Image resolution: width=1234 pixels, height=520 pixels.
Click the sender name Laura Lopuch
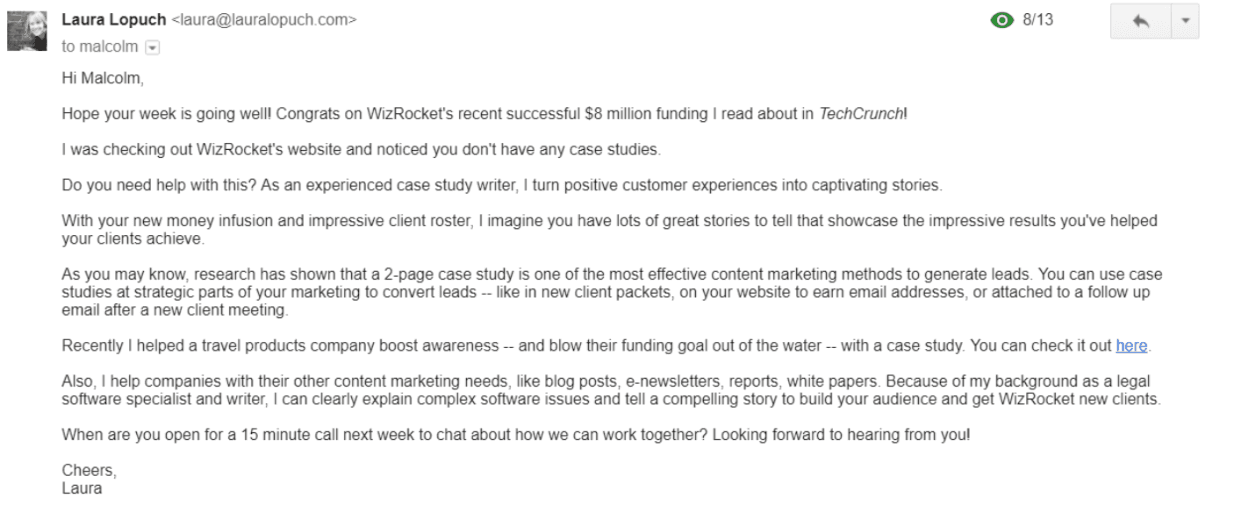point(114,19)
